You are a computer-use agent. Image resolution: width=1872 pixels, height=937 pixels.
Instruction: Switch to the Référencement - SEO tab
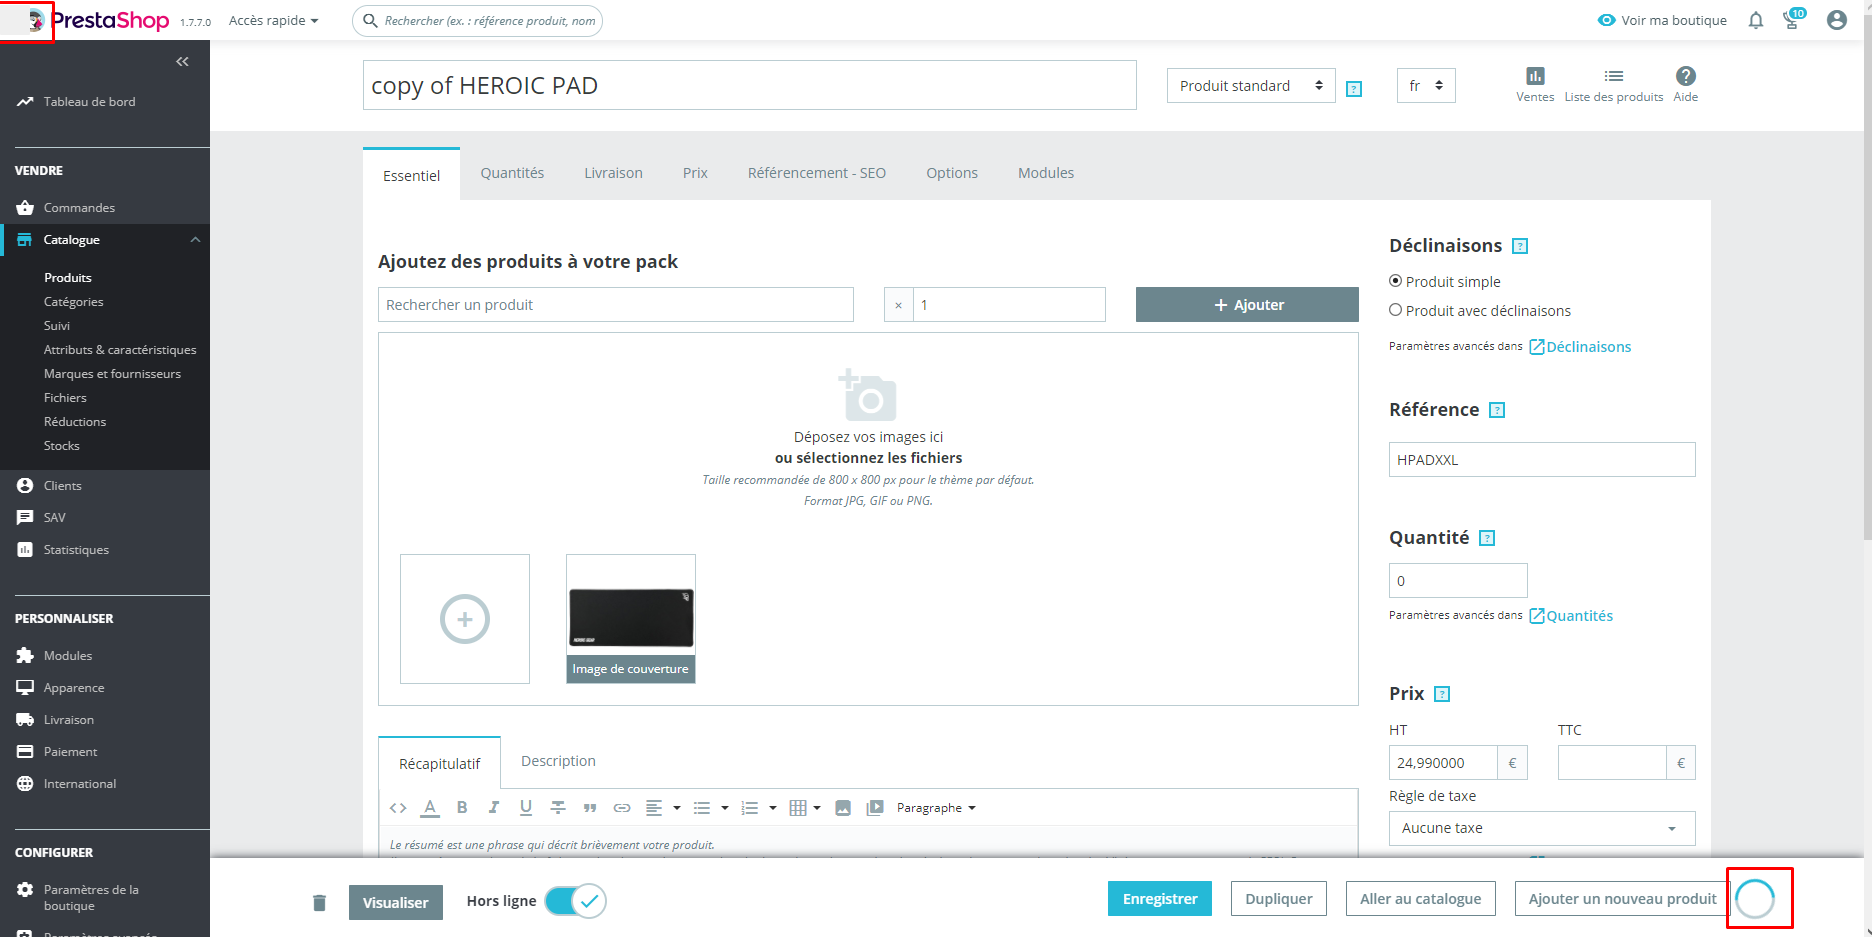coord(817,173)
